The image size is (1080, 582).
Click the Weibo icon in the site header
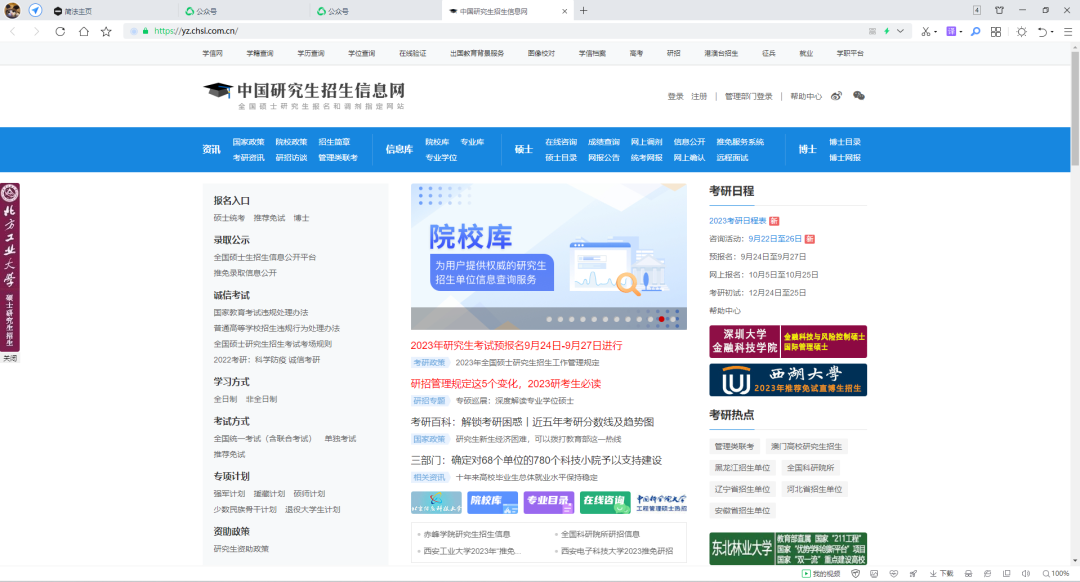[x=836, y=96]
